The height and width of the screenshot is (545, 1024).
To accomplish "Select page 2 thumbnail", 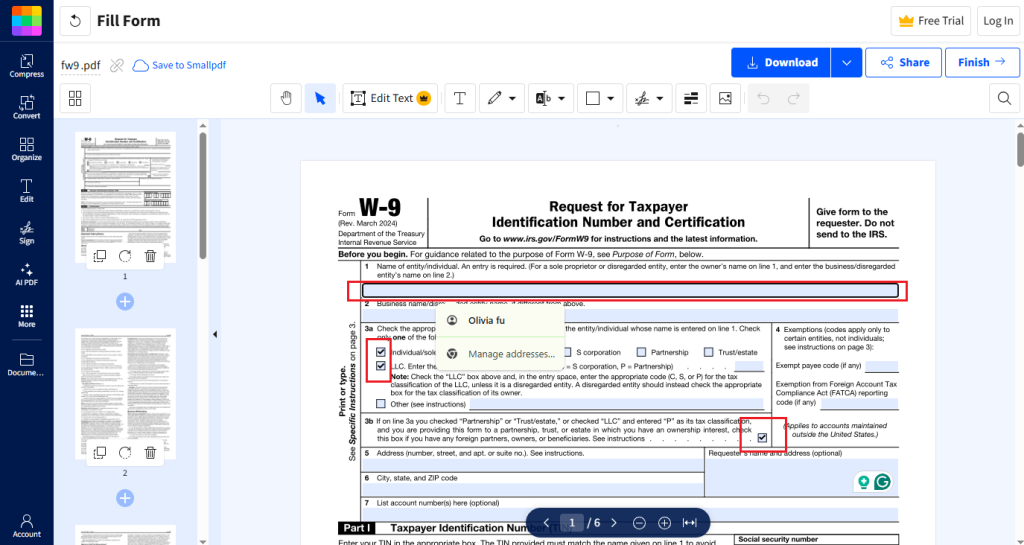I will [125, 394].
